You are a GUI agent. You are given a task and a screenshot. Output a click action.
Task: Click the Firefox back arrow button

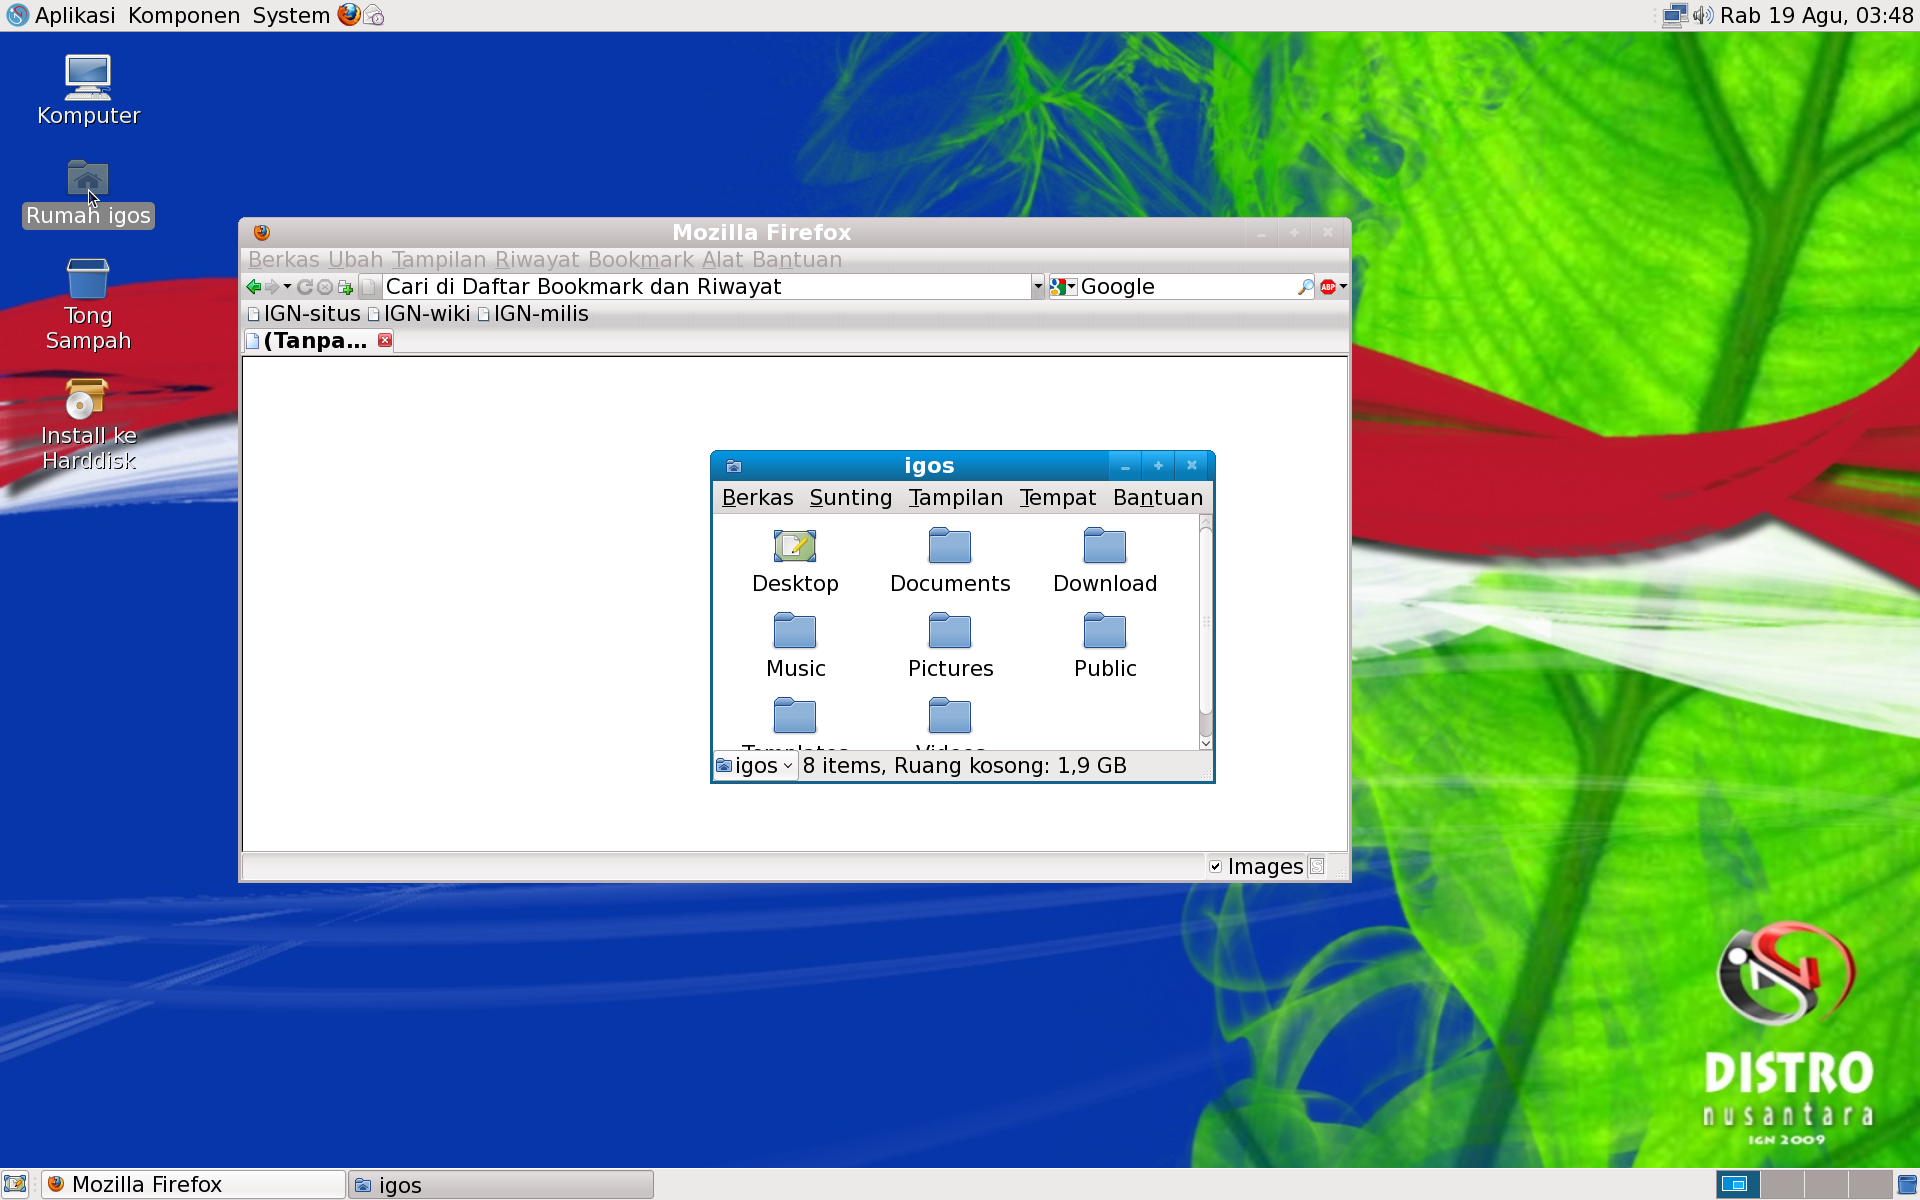254,287
